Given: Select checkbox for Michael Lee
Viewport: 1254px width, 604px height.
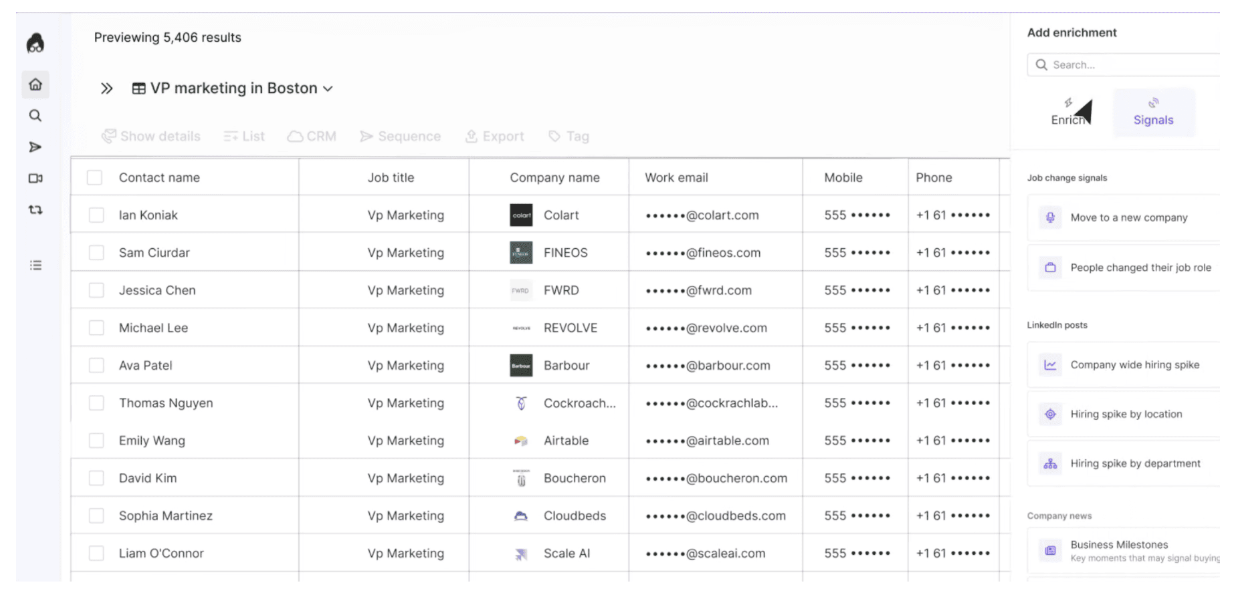Looking at the screenshot, I should point(95,328).
